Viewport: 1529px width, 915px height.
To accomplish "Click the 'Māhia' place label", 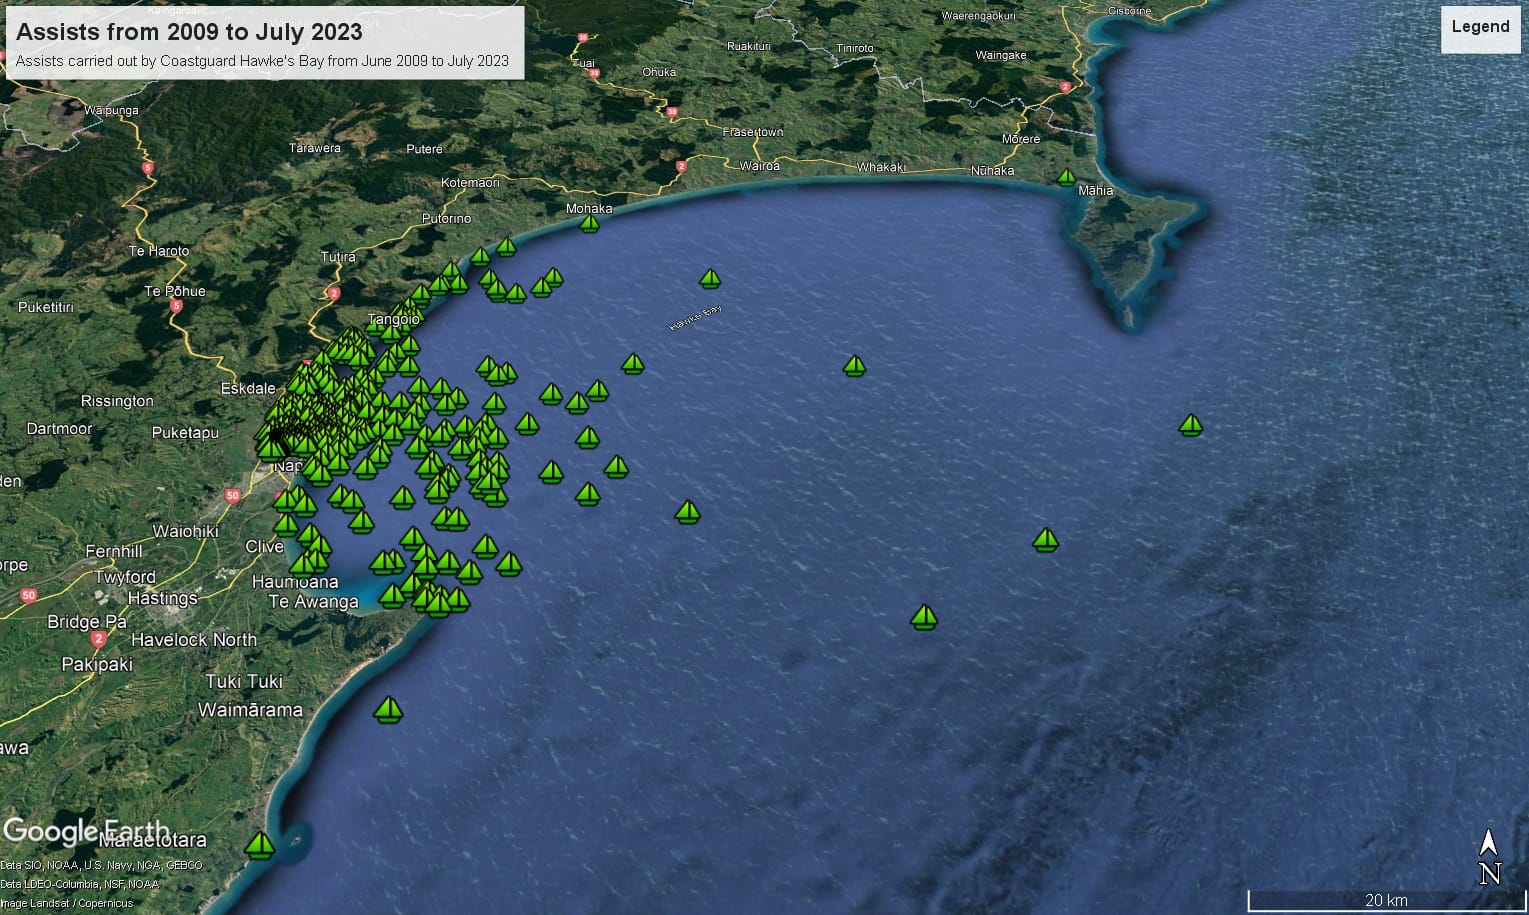I will point(1096,190).
